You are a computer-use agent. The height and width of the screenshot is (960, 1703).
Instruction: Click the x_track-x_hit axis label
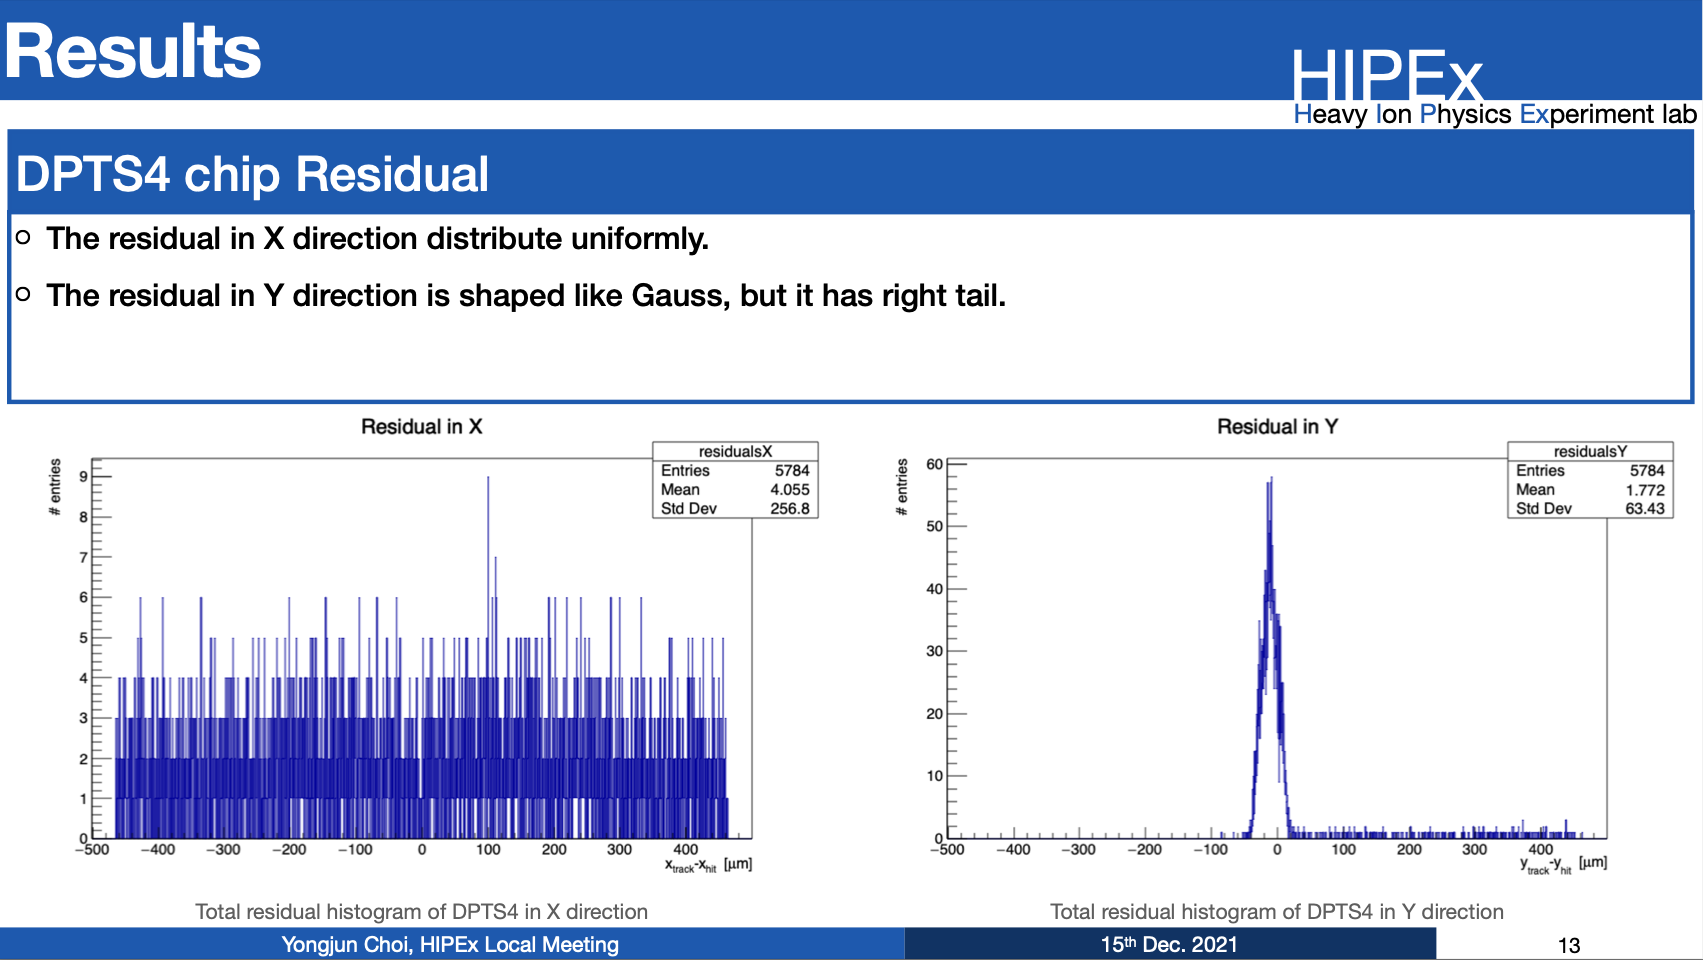(x=708, y=865)
